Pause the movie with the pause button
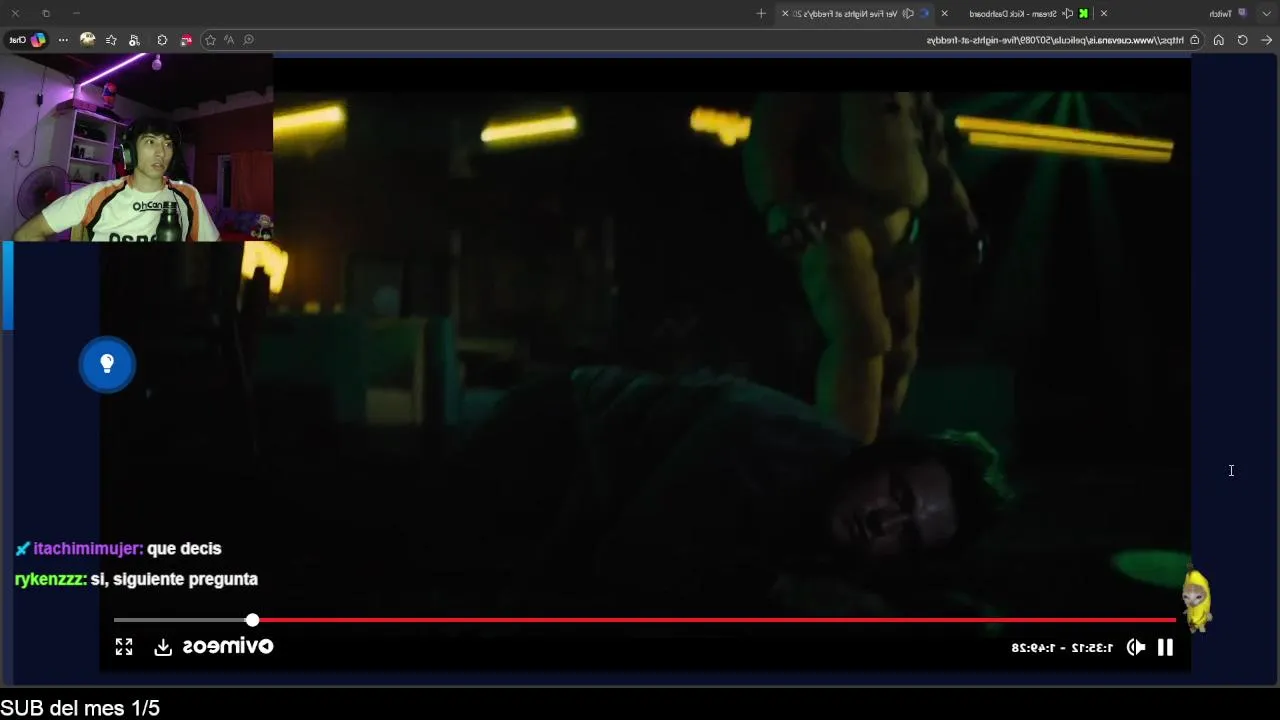Viewport: 1280px width, 720px height. point(1165,647)
